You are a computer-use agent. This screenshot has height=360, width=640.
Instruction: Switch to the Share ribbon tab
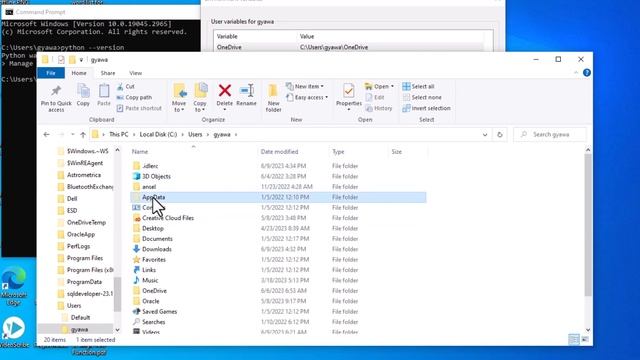coord(108,73)
